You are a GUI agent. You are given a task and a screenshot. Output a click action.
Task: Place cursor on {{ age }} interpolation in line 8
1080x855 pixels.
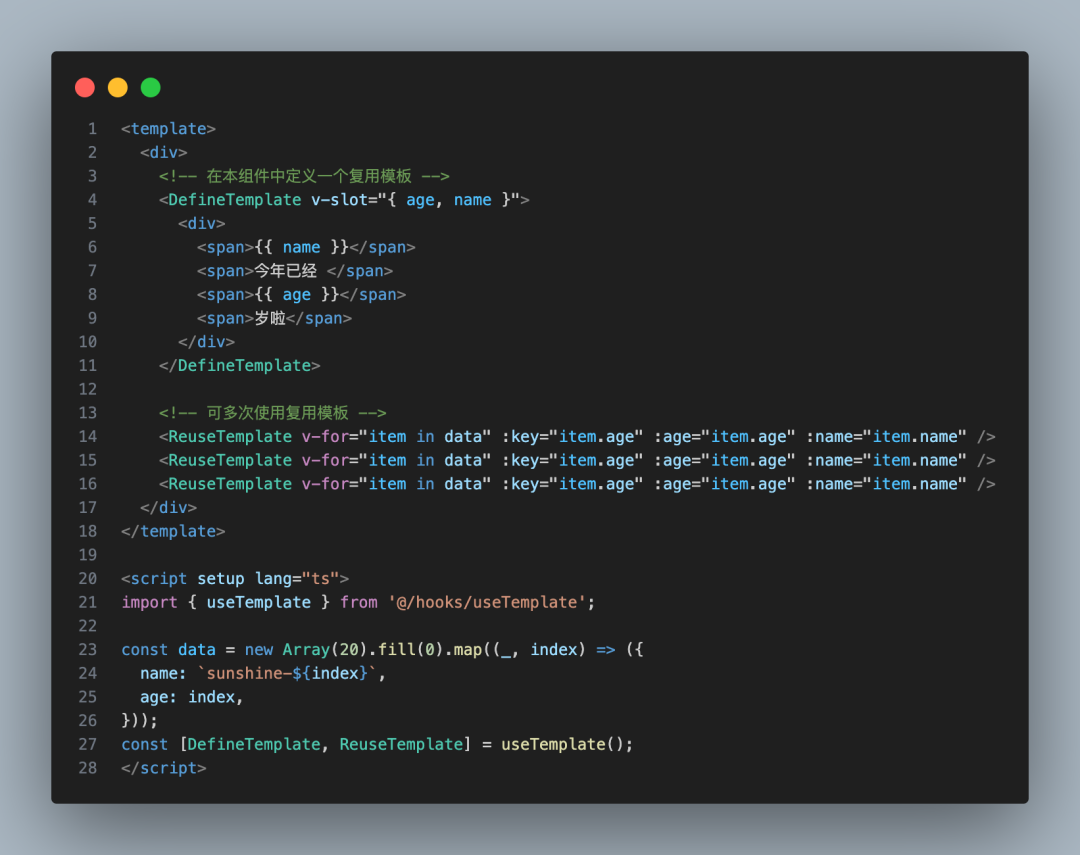point(296,295)
